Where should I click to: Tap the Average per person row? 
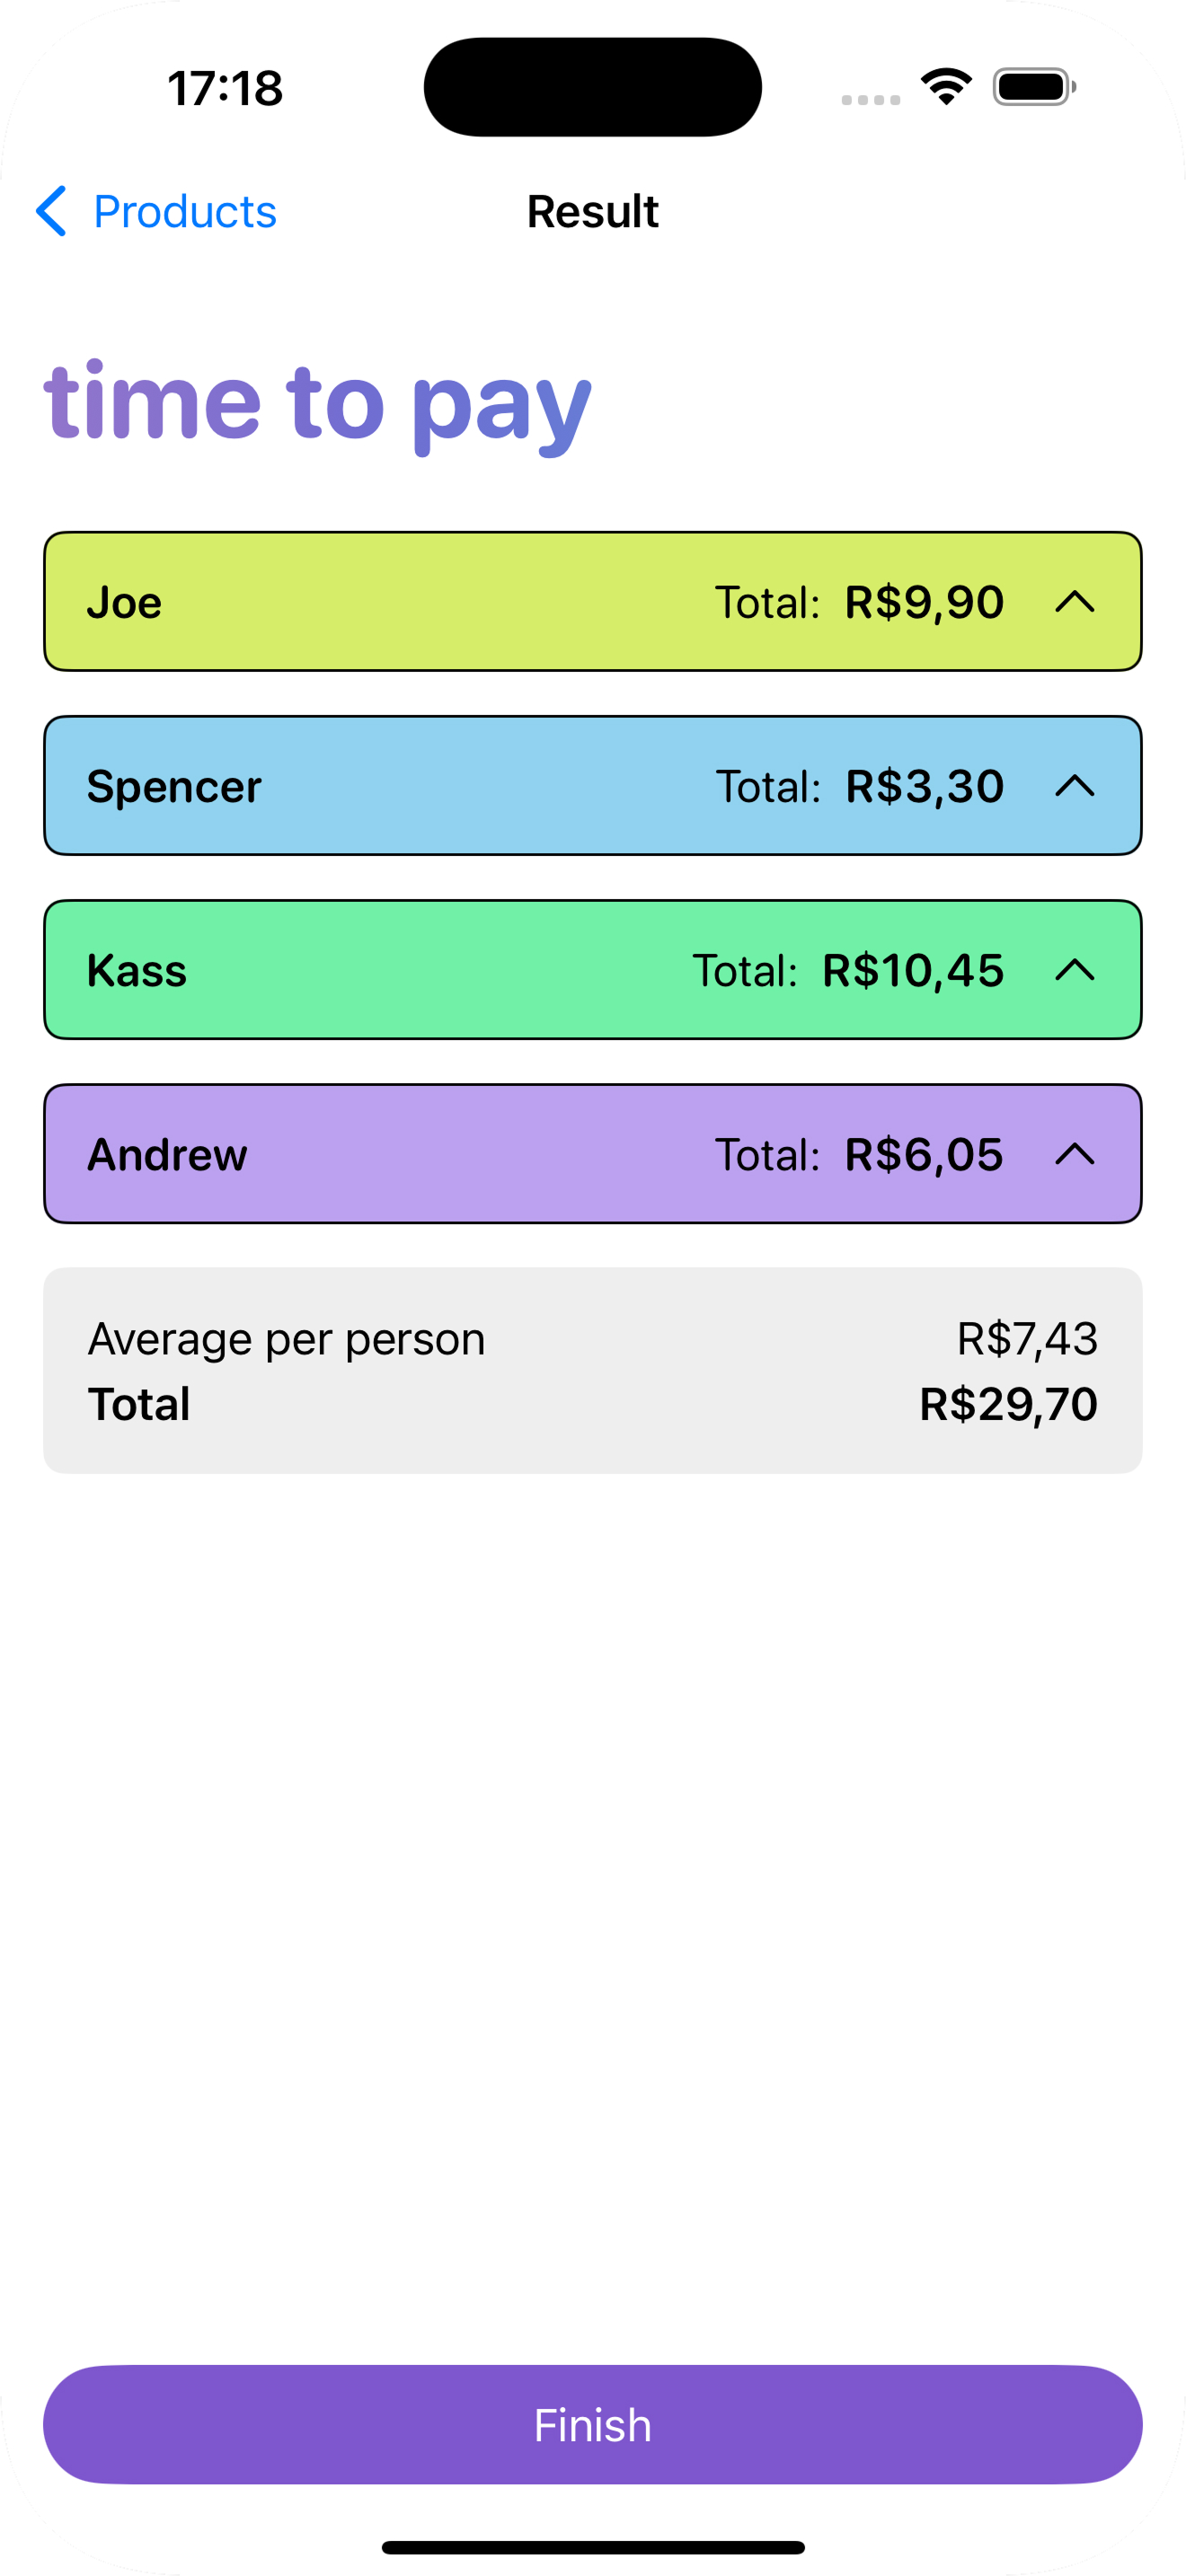click(592, 1338)
